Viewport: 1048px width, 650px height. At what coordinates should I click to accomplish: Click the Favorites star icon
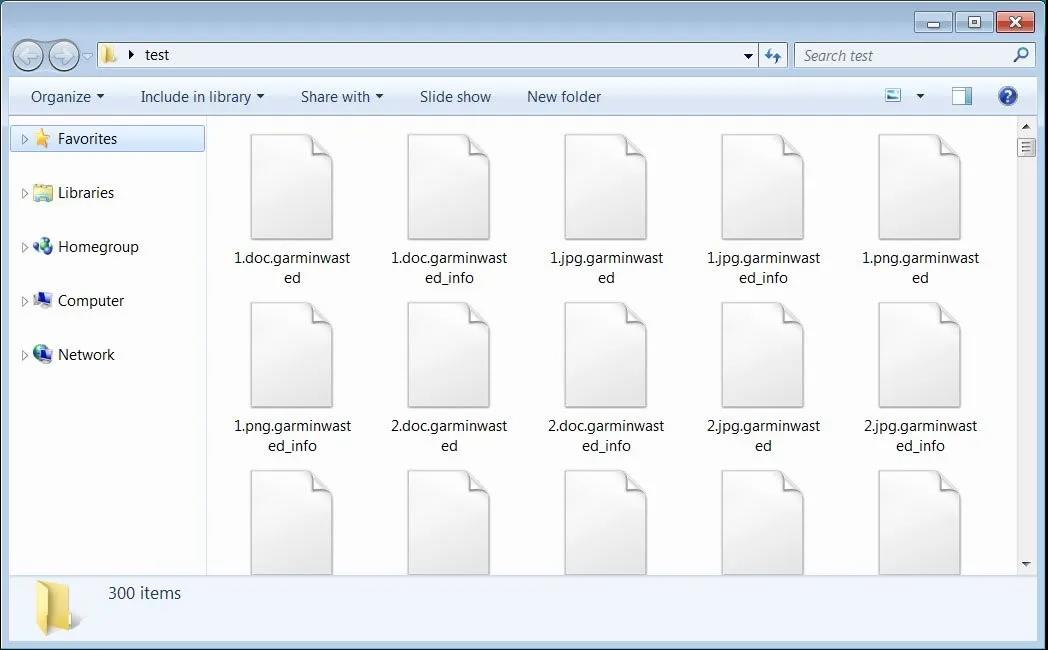[42, 138]
